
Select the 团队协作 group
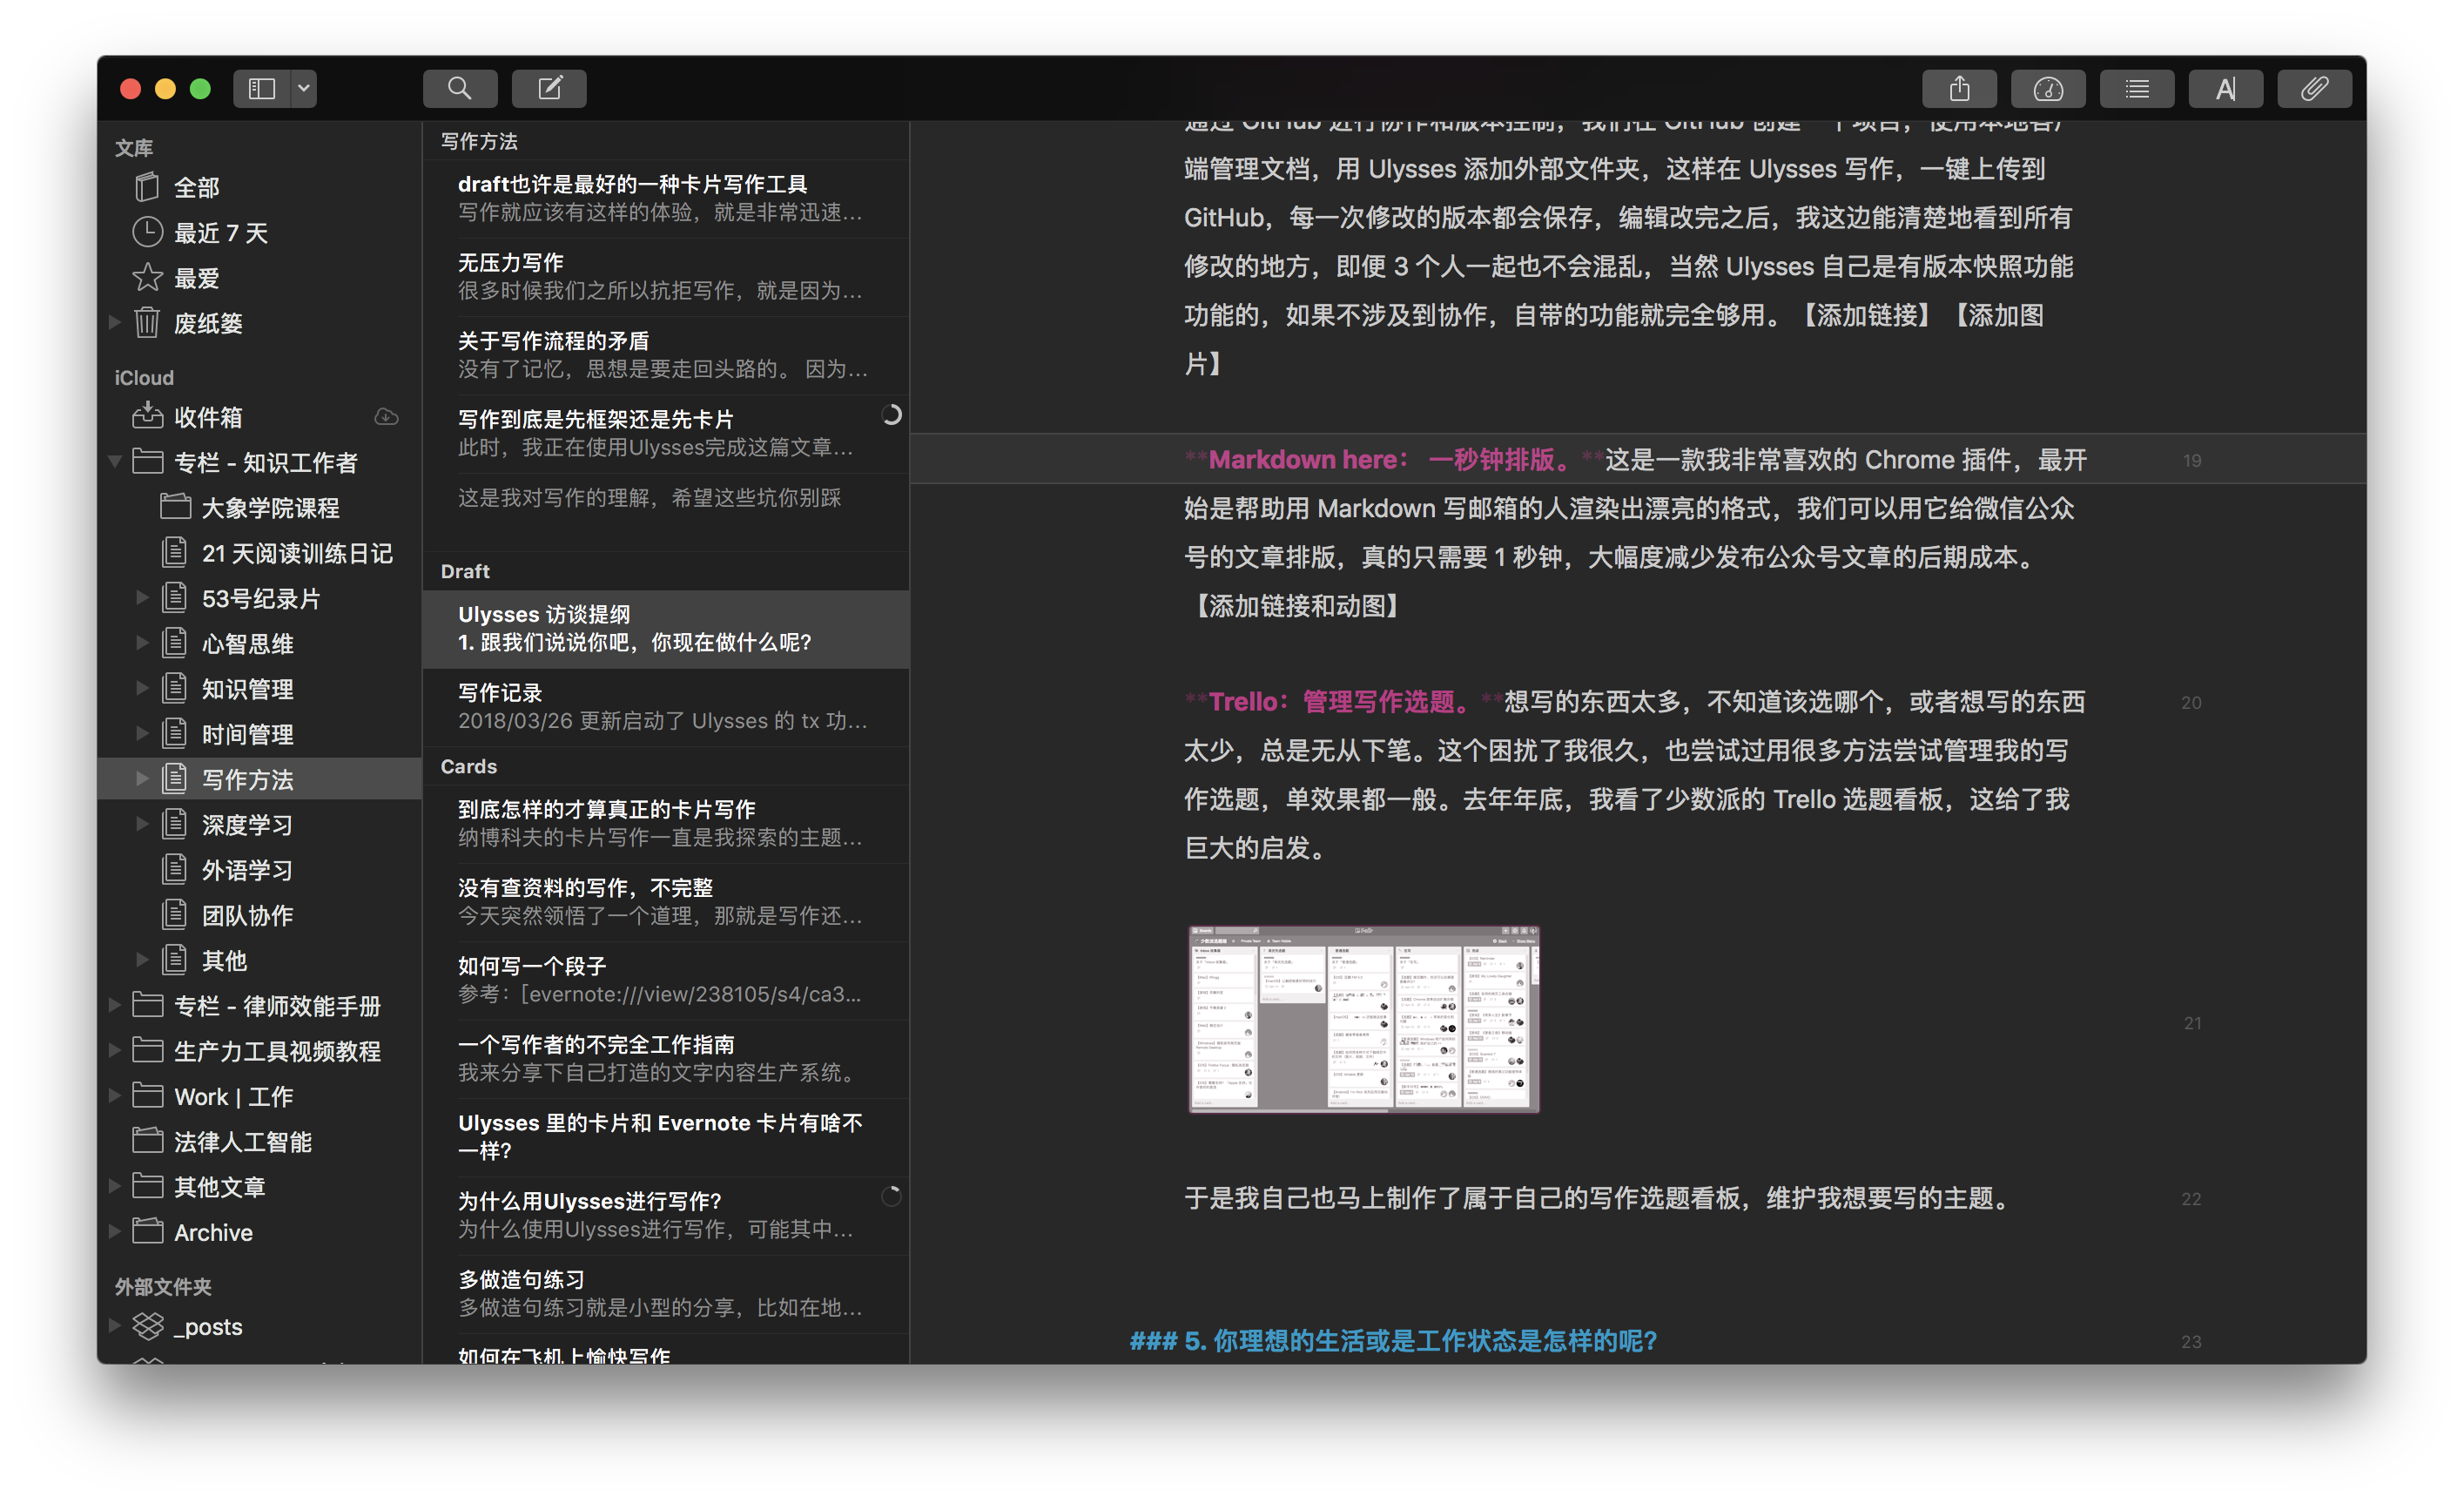pyautogui.click(x=259, y=915)
